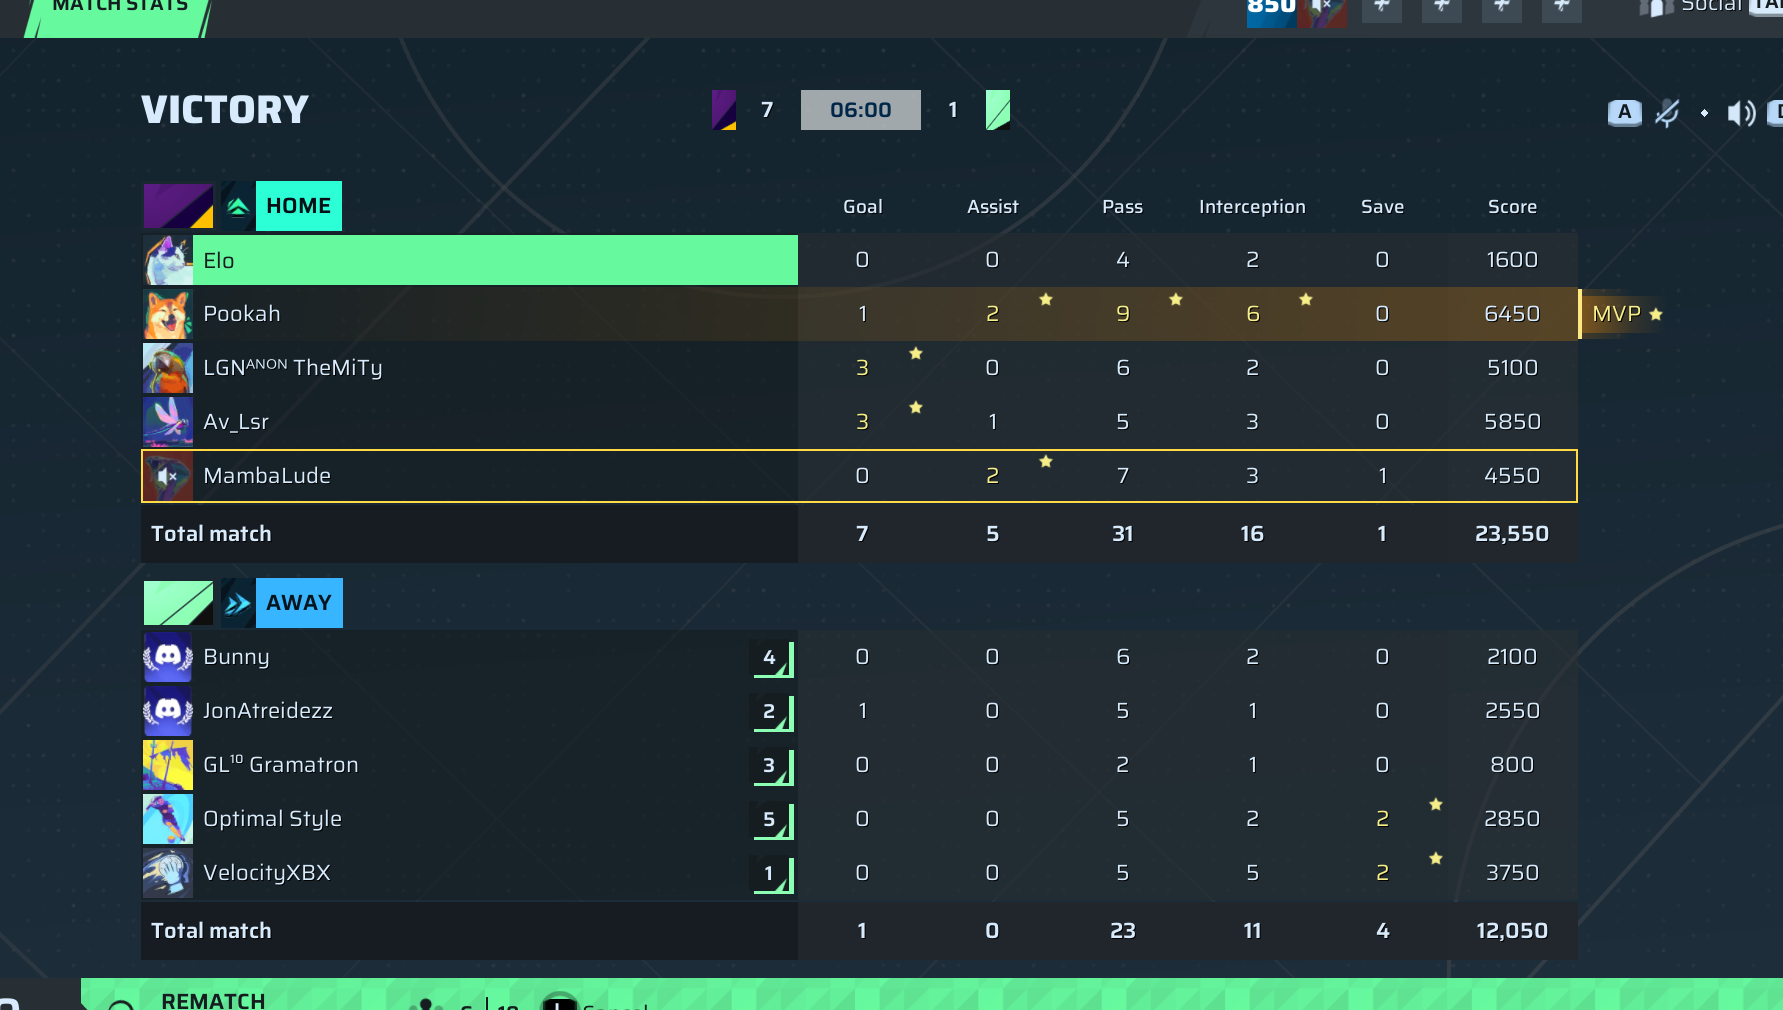Click the Social friends icon
This screenshot has width=1783, height=1010.
point(1656,7)
